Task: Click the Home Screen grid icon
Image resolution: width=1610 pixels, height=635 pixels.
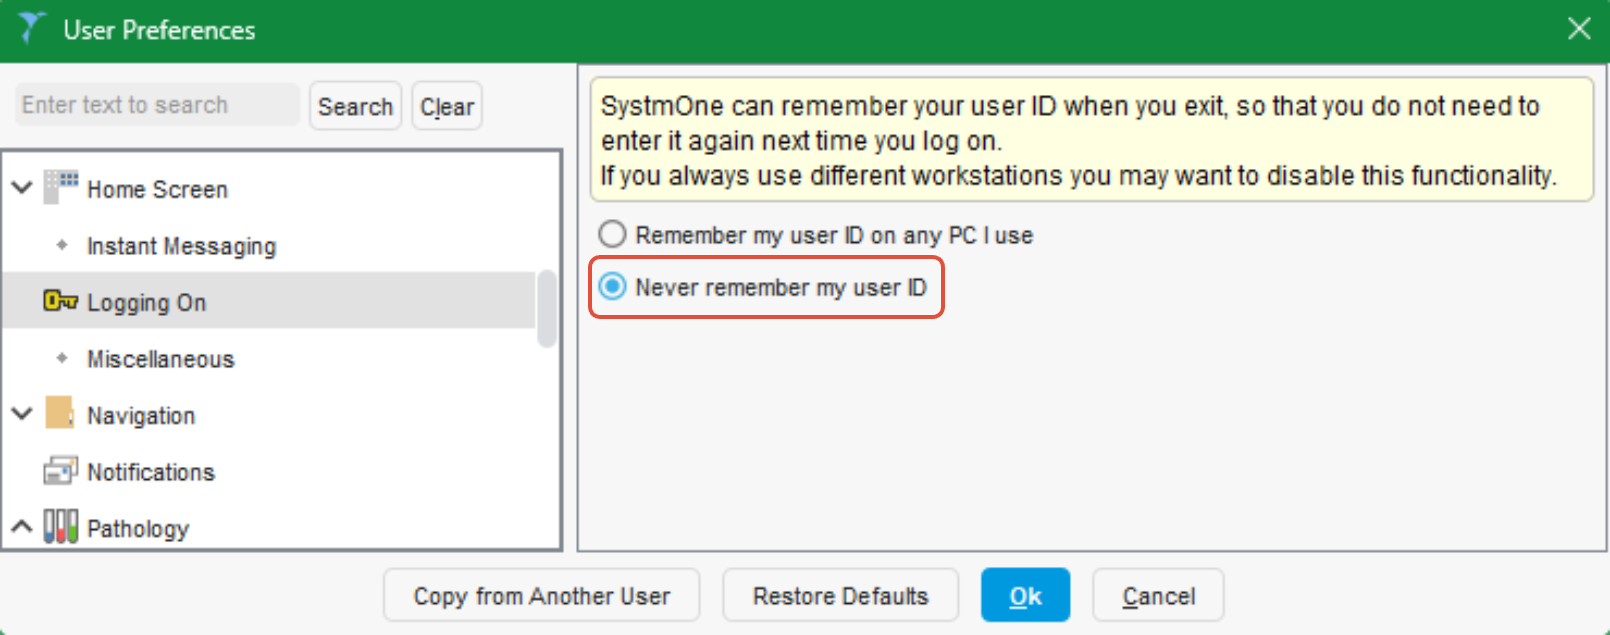Action: (x=61, y=187)
